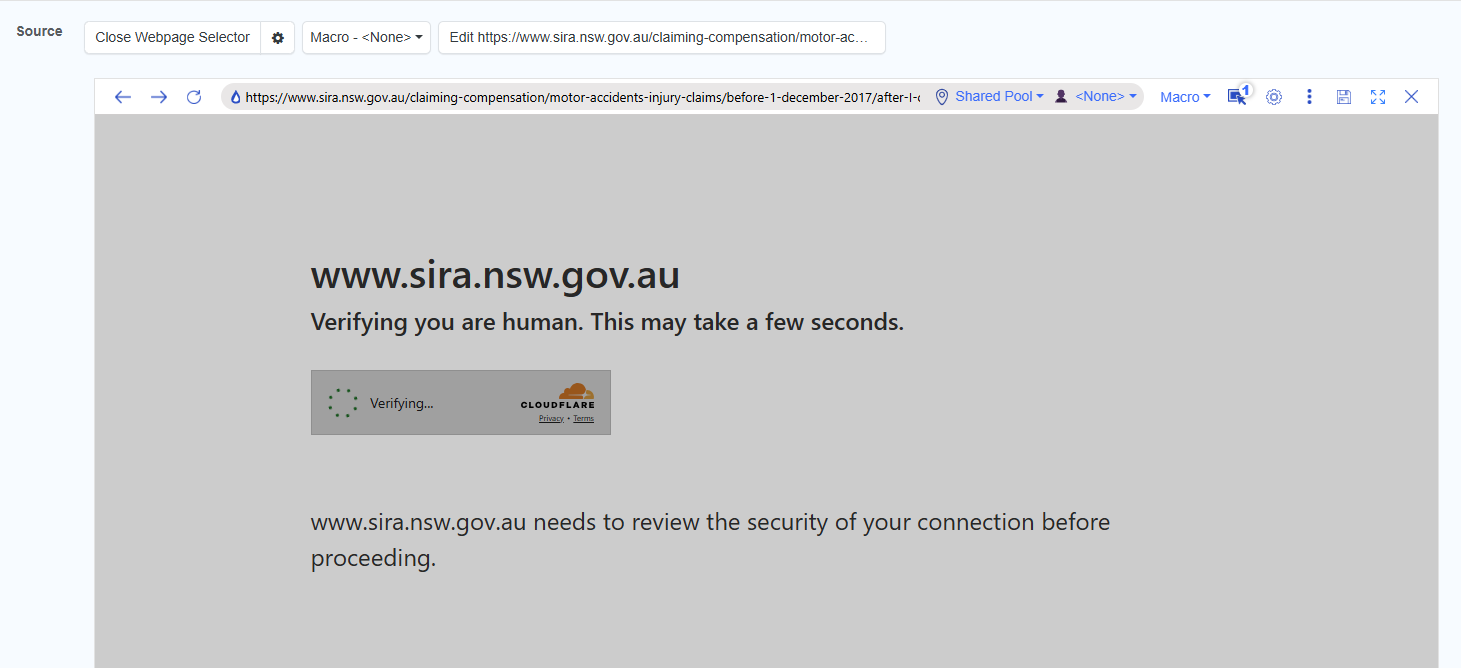
Task: Click the Close Webpage Selector button
Action: click(173, 38)
